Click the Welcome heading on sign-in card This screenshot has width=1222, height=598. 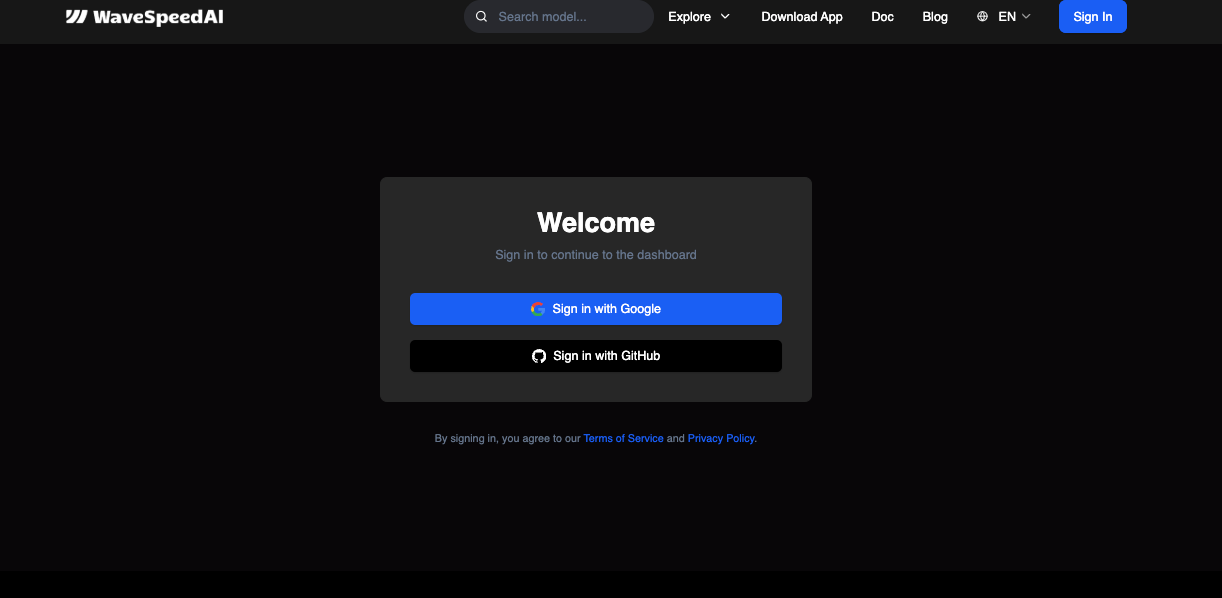click(x=596, y=222)
